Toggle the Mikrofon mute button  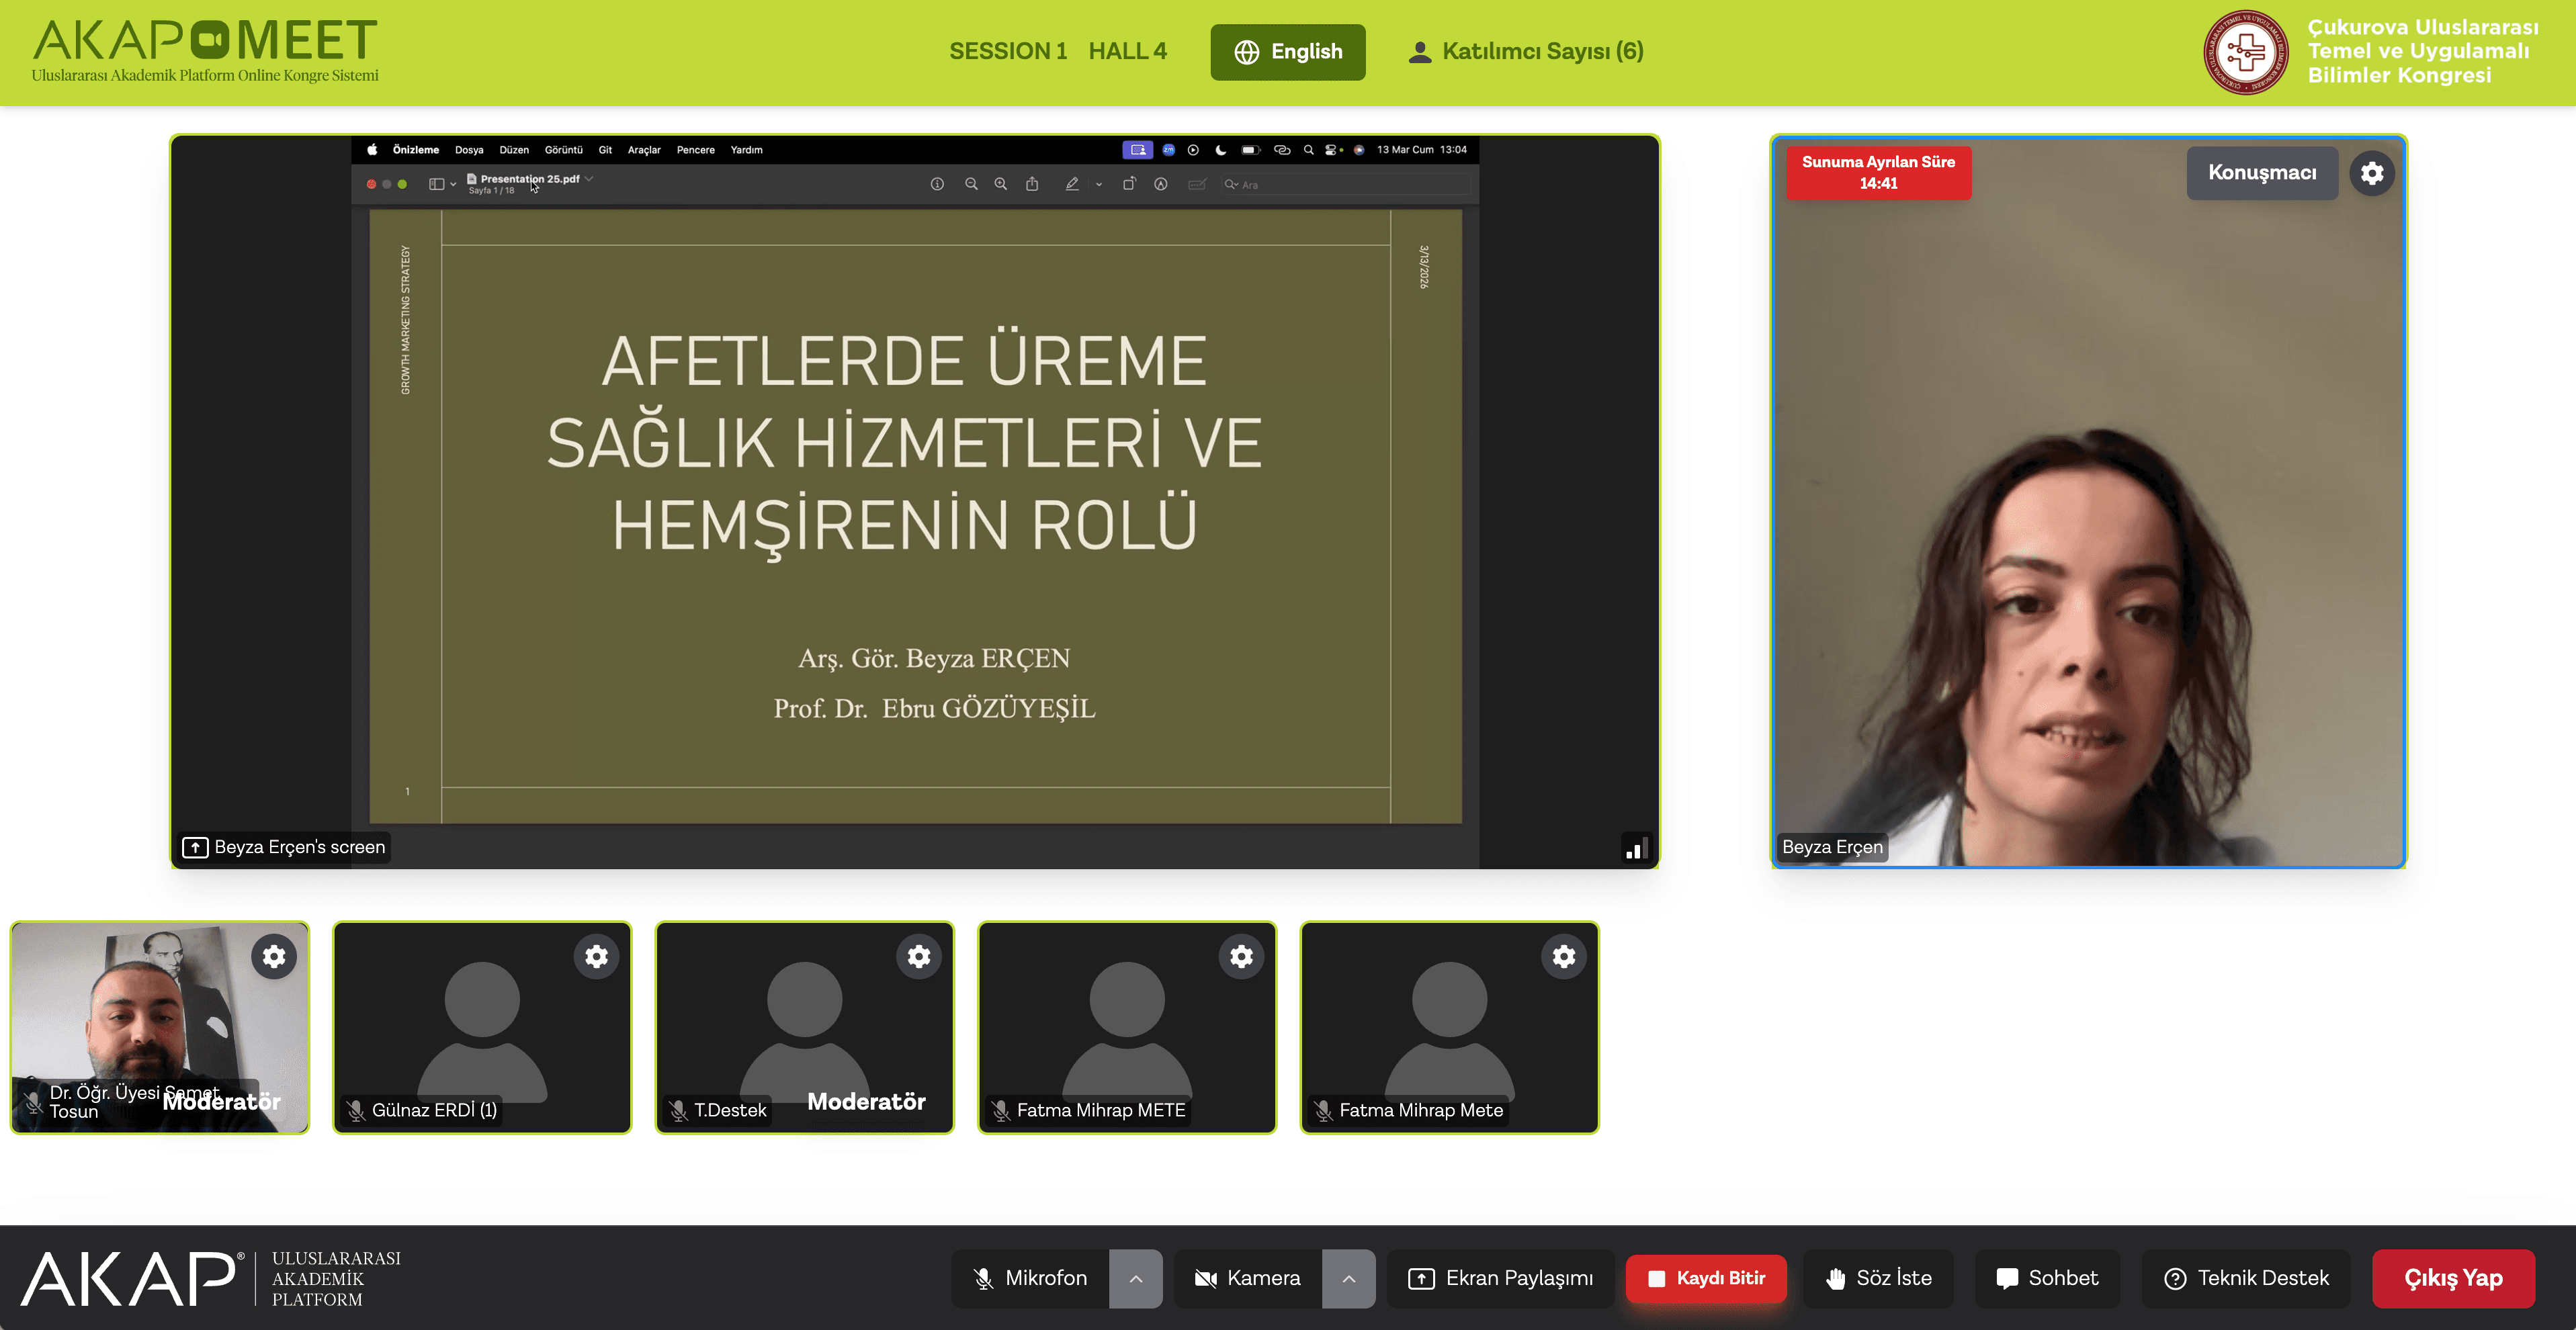coord(1030,1278)
